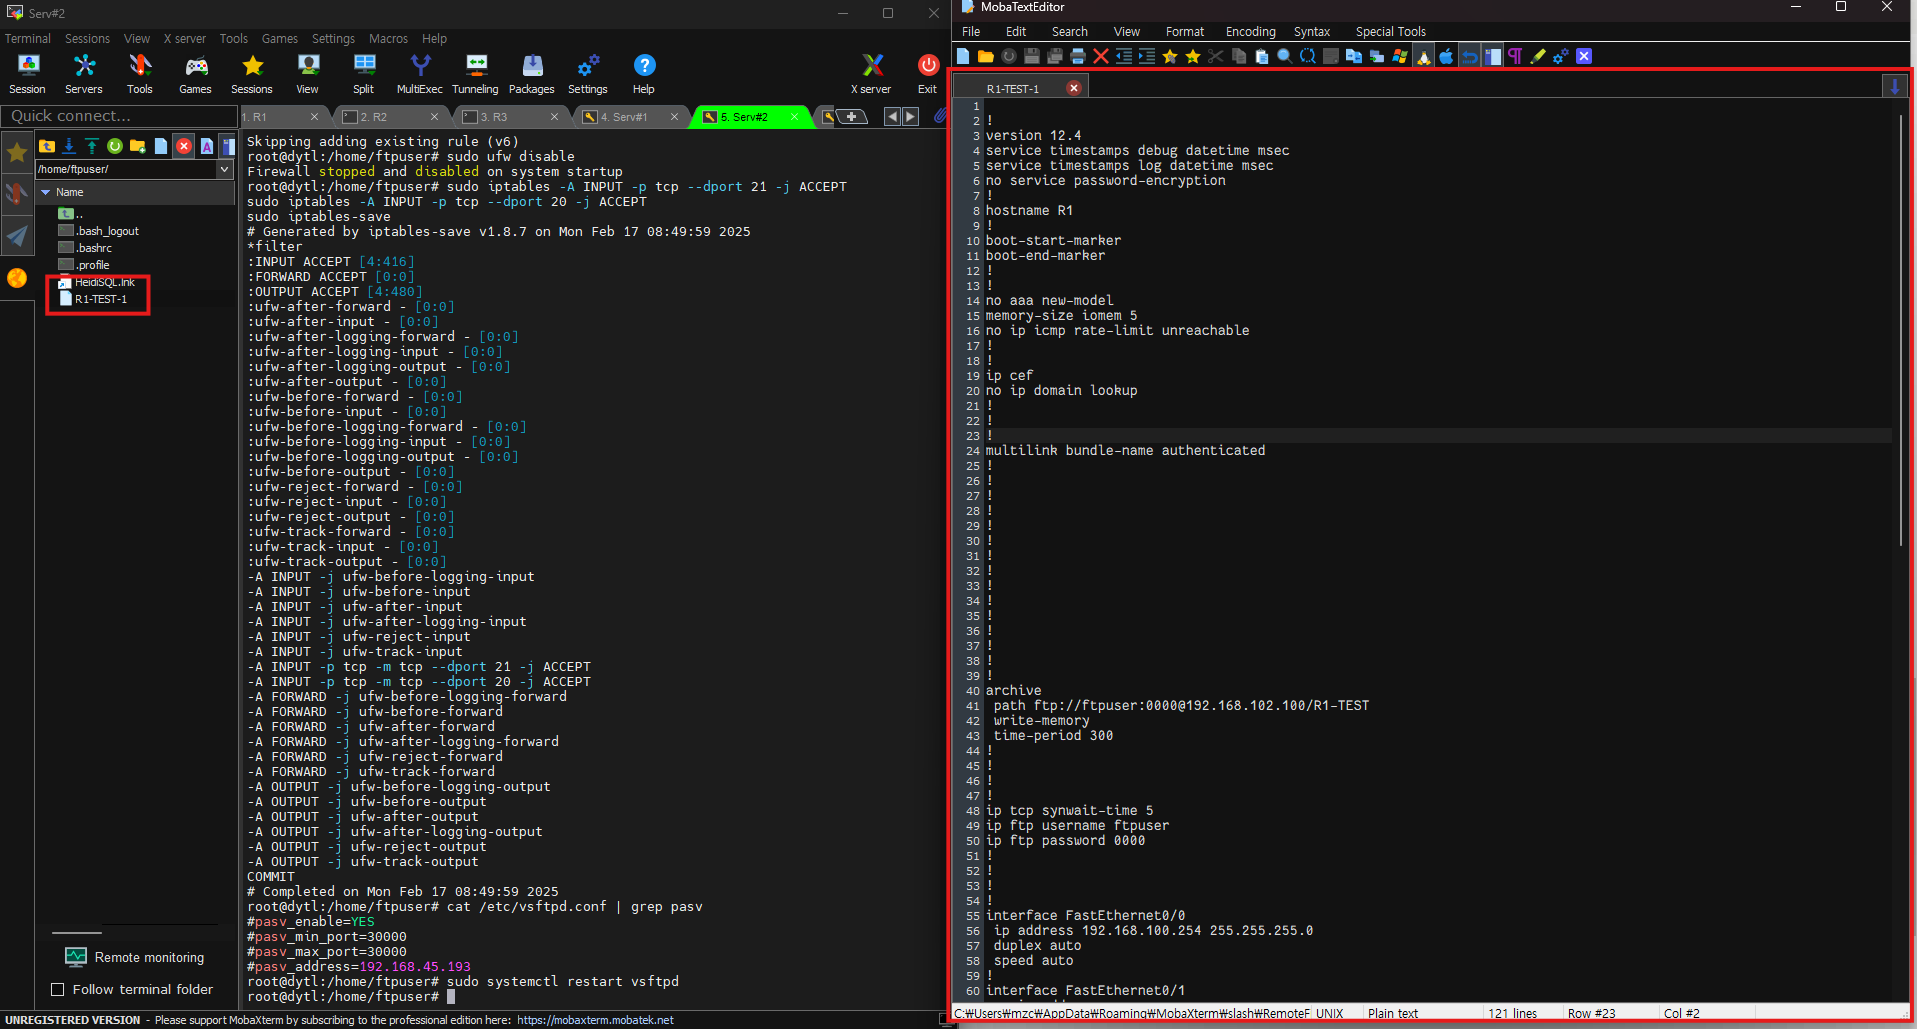Enable Follow terminal folder checkbox
This screenshot has height=1029, width=1917.
point(58,989)
